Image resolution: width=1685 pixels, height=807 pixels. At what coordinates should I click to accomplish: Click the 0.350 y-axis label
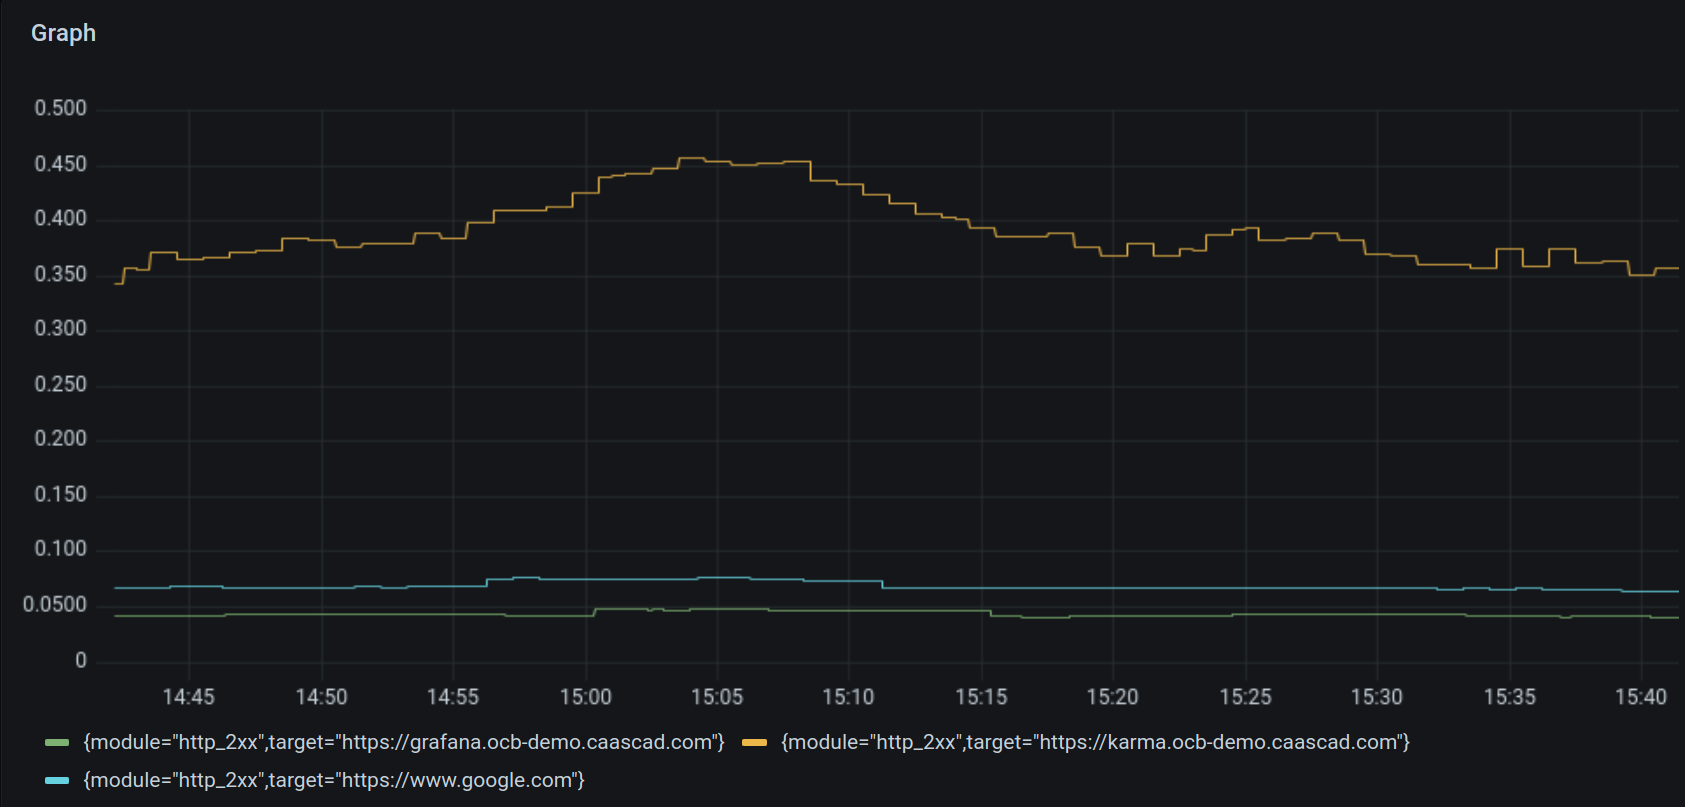pos(61,274)
